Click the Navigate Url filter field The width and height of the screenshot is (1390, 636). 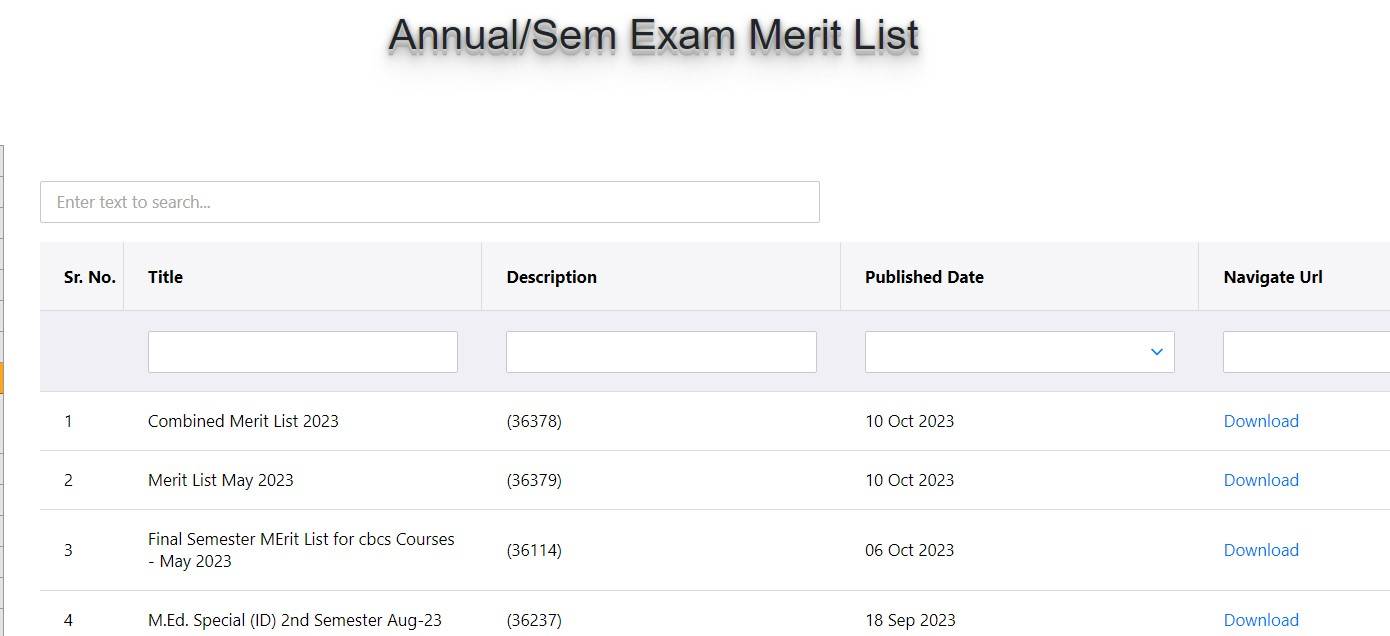pyautogui.click(x=1305, y=352)
